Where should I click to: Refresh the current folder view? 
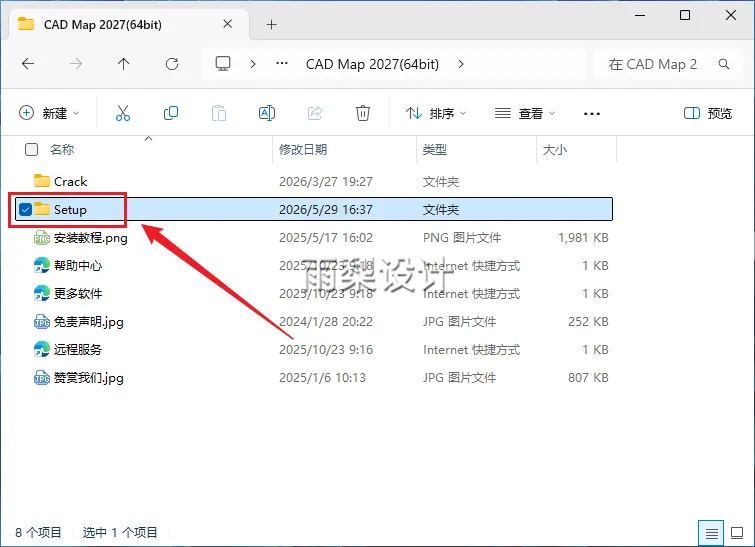pyautogui.click(x=172, y=64)
